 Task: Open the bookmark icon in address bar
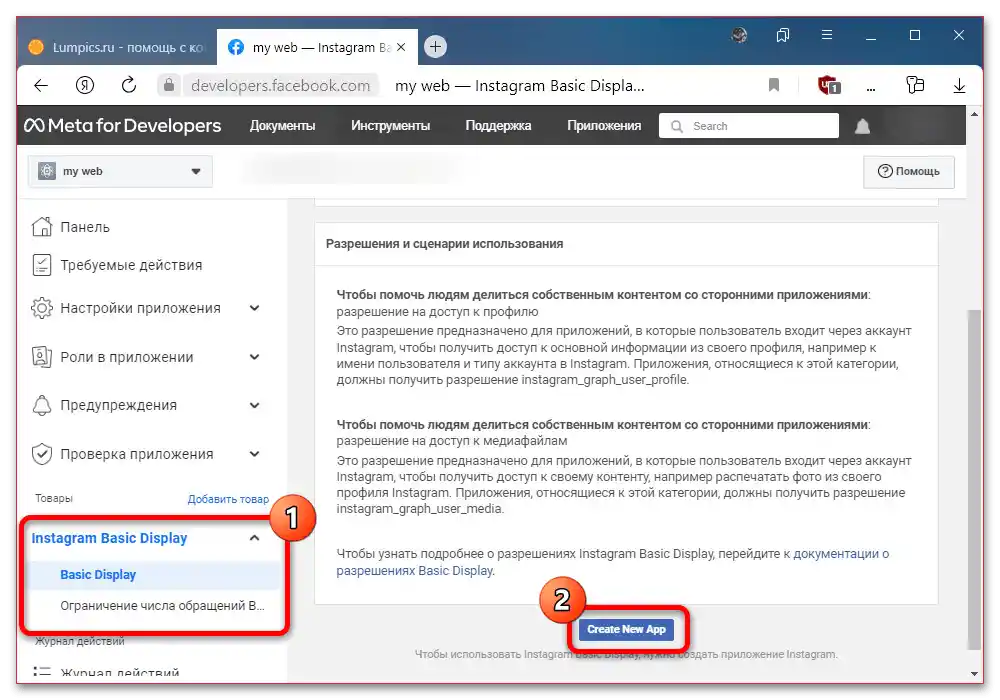click(x=773, y=86)
